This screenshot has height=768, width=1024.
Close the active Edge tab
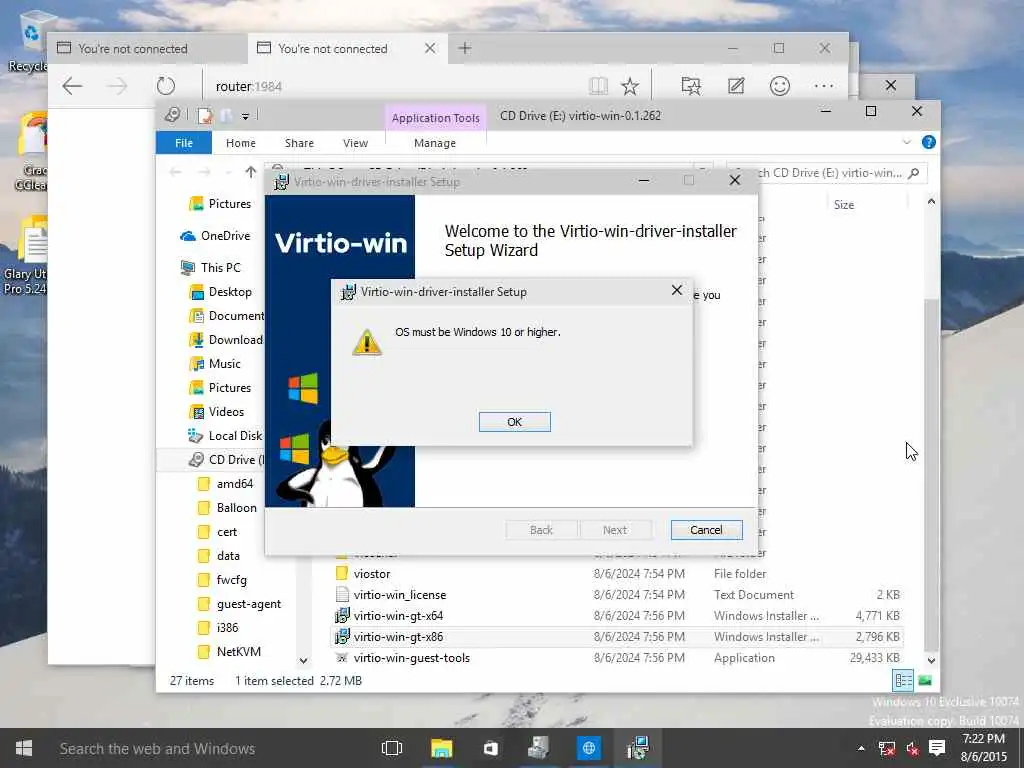point(430,48)
